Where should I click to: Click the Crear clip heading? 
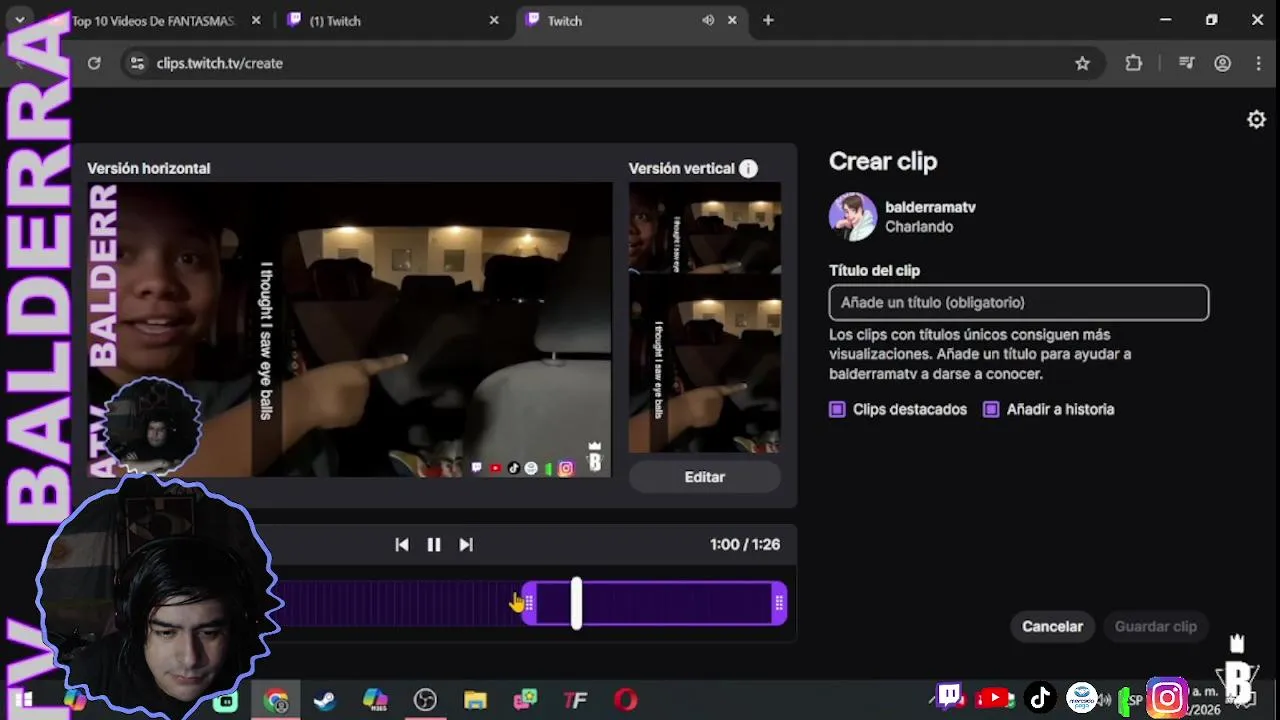click(x=883, y=161)
